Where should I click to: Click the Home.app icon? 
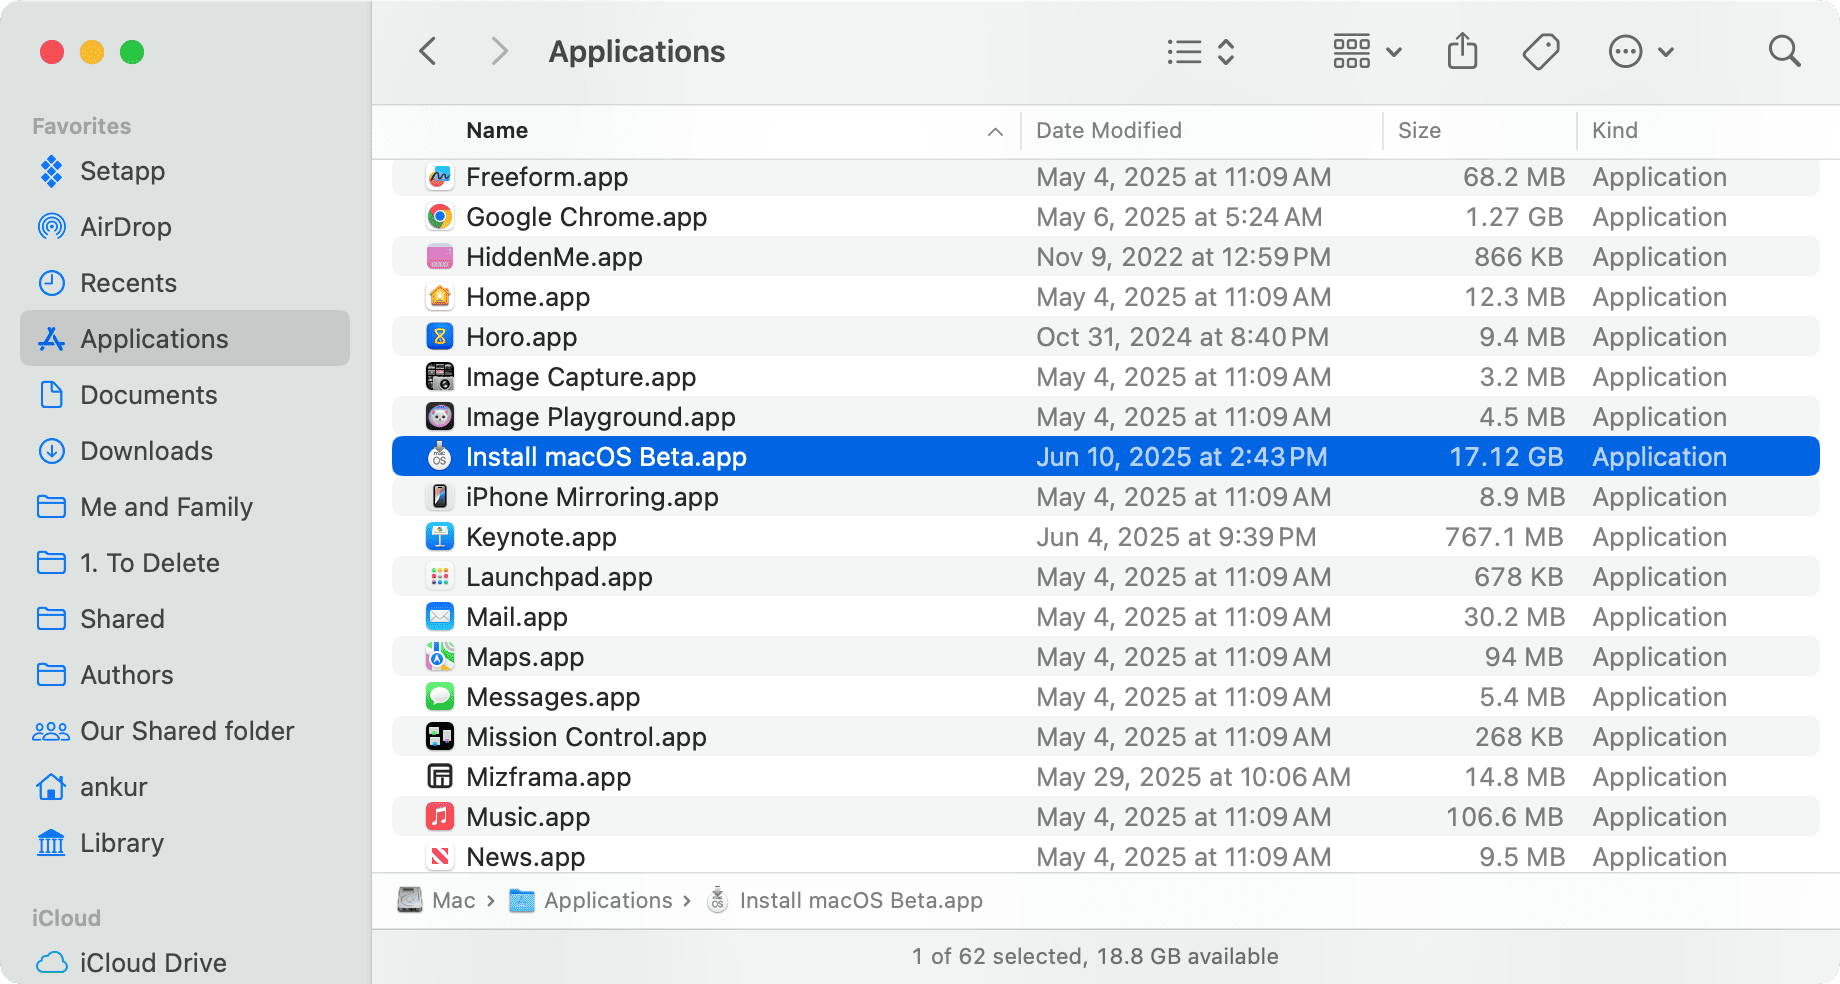[440, 297]
